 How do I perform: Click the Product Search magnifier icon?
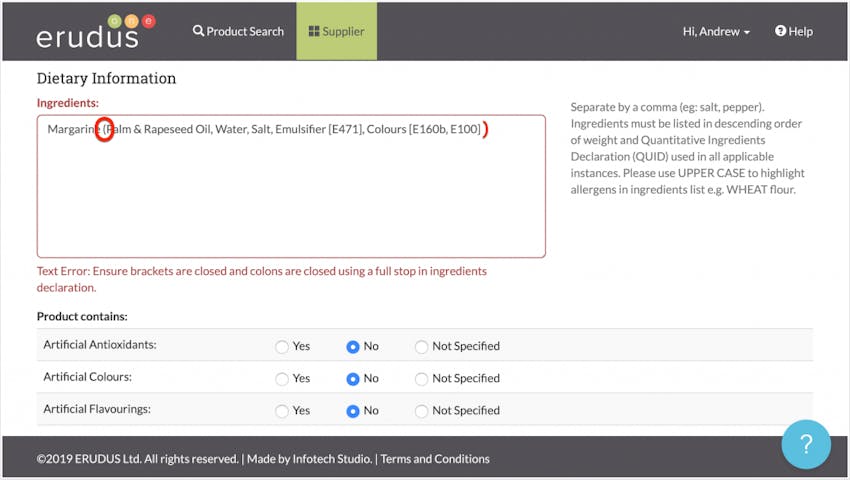pos(198,31)
